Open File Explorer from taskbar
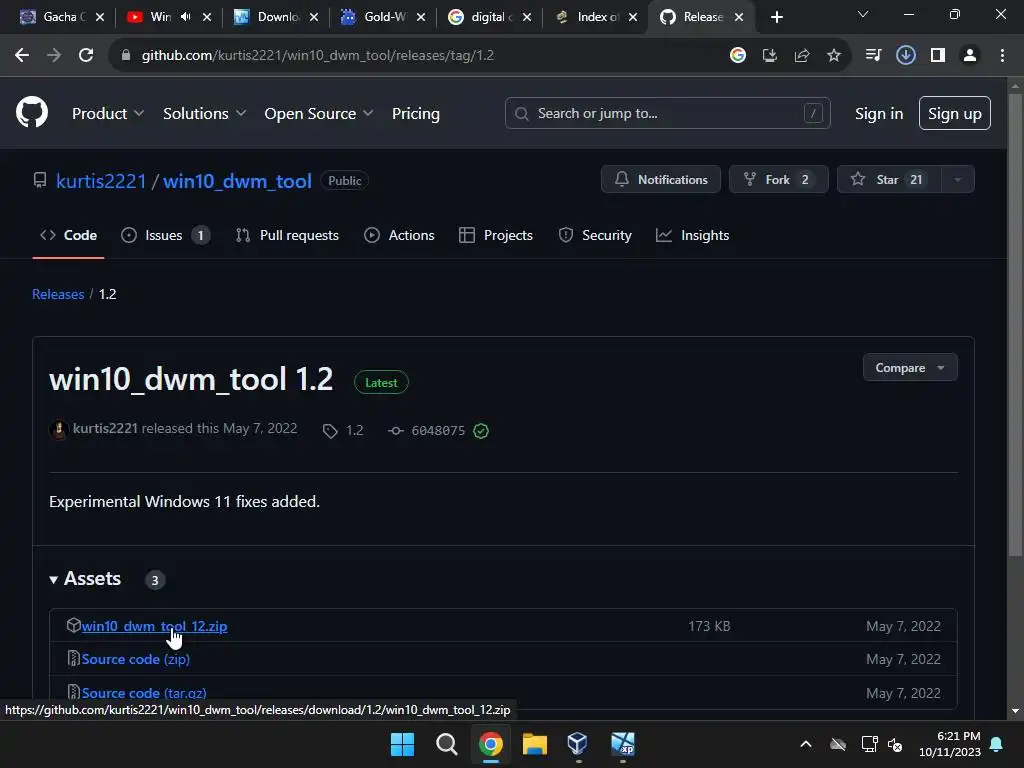The height and width of the screenshot is (768, 1024). coord(534,744)
